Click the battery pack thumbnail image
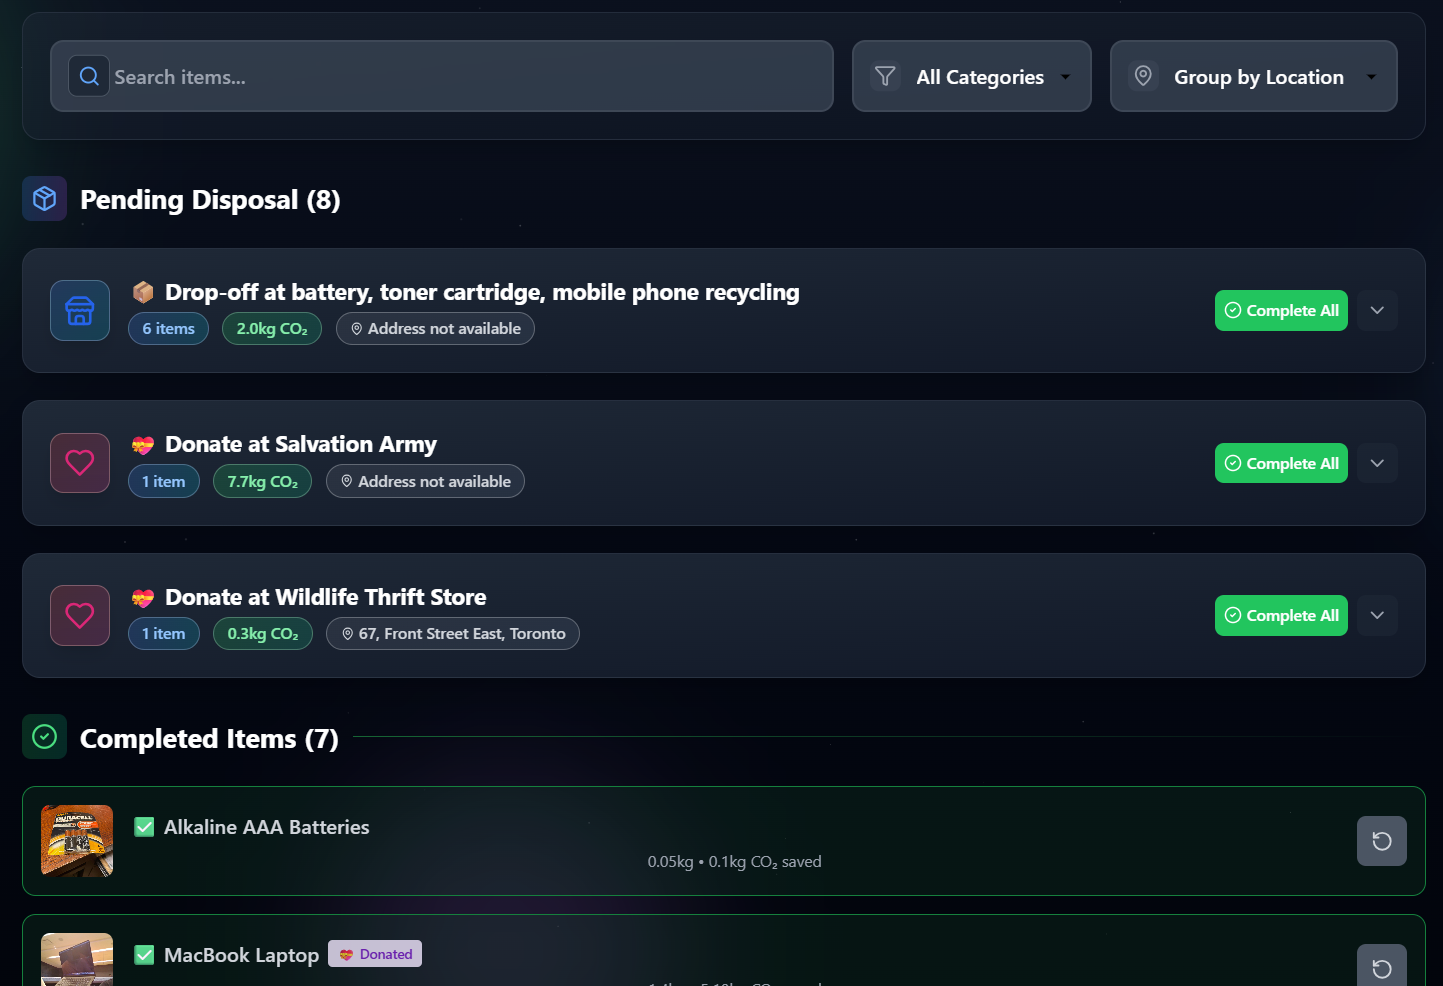Image resolution: width=1443 pixels, height=986 pixels. pyautogui.click(x=76, y=841)
